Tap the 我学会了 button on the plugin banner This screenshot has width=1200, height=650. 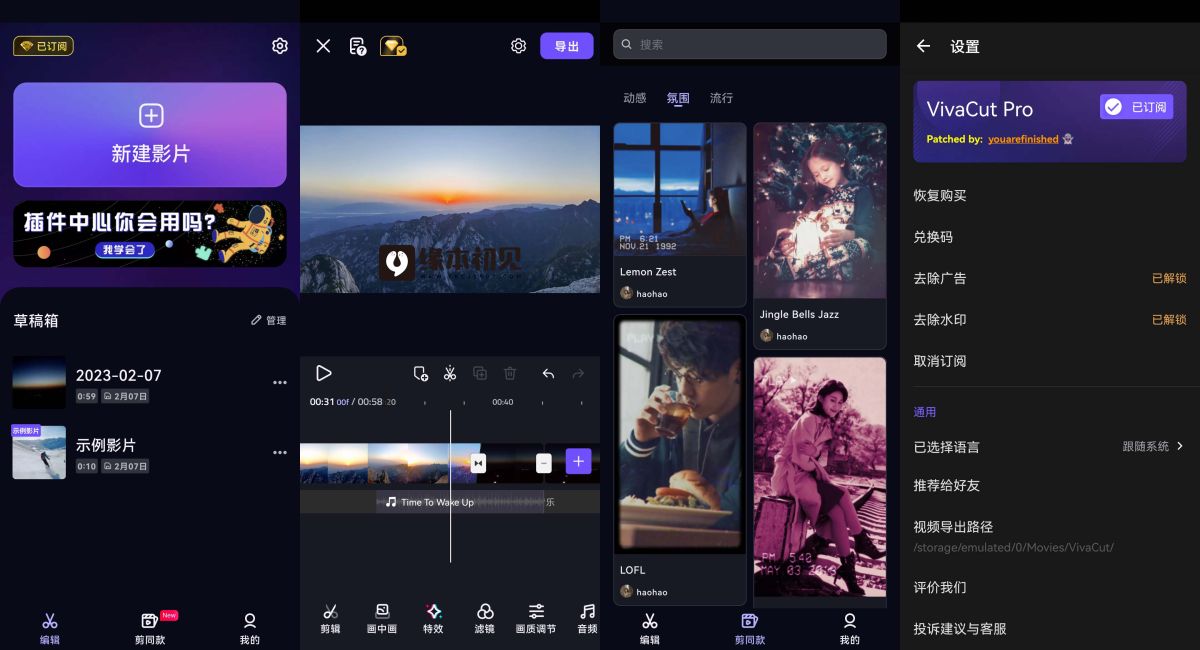(126, 249)
